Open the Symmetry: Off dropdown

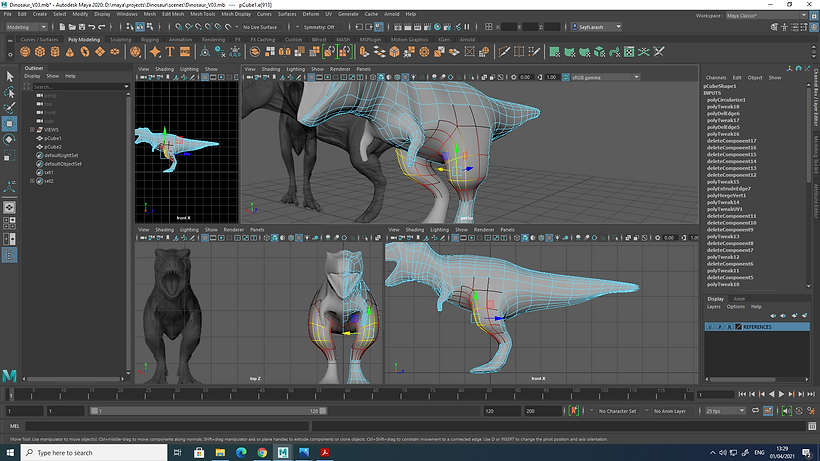tap(322, 27)
